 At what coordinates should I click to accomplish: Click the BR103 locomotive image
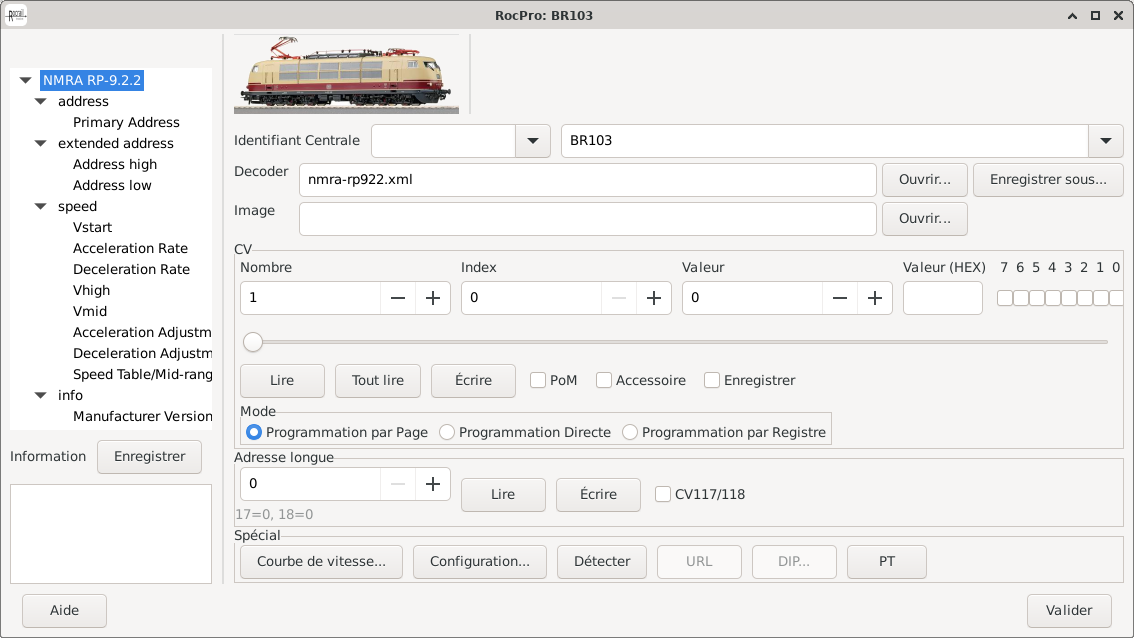[x=347, y=75]
